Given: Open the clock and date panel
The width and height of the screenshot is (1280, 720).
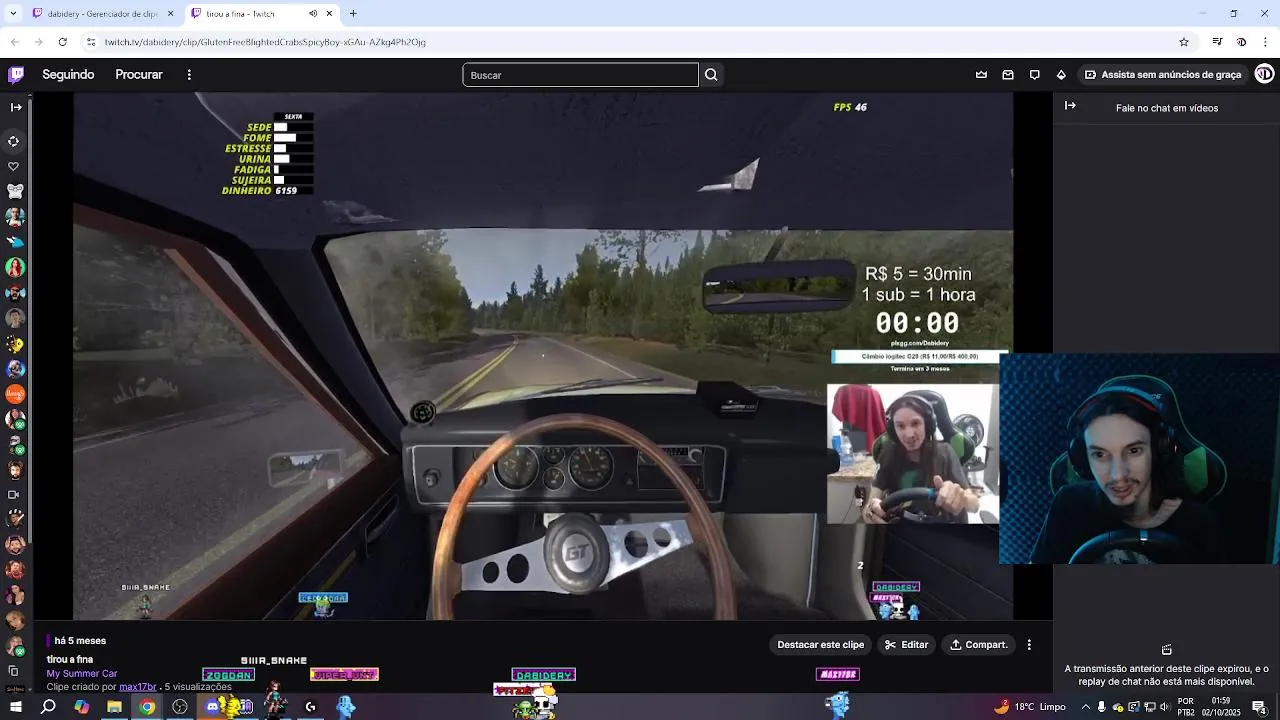Looking at the screenshot, I should pyautogui.click(x=1220, y=707).
